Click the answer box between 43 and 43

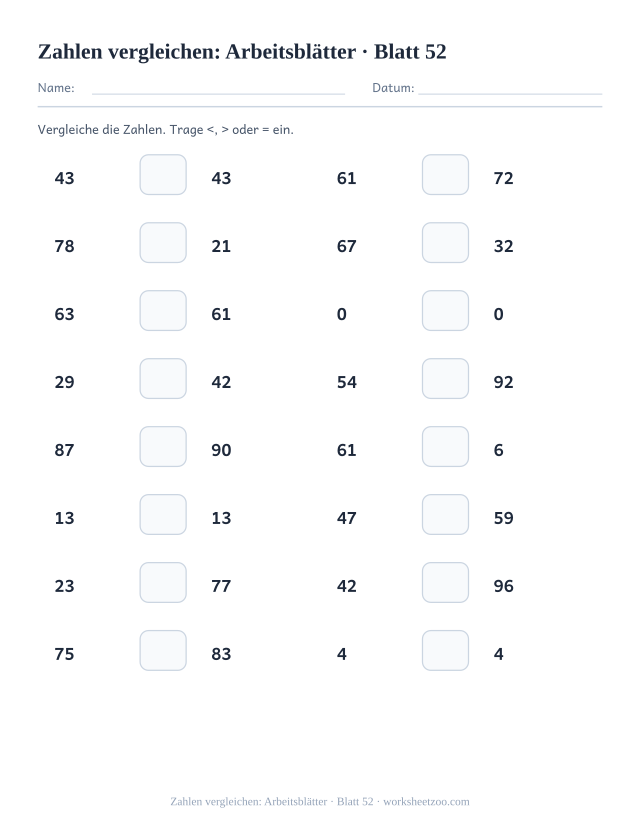coord(163,174)
